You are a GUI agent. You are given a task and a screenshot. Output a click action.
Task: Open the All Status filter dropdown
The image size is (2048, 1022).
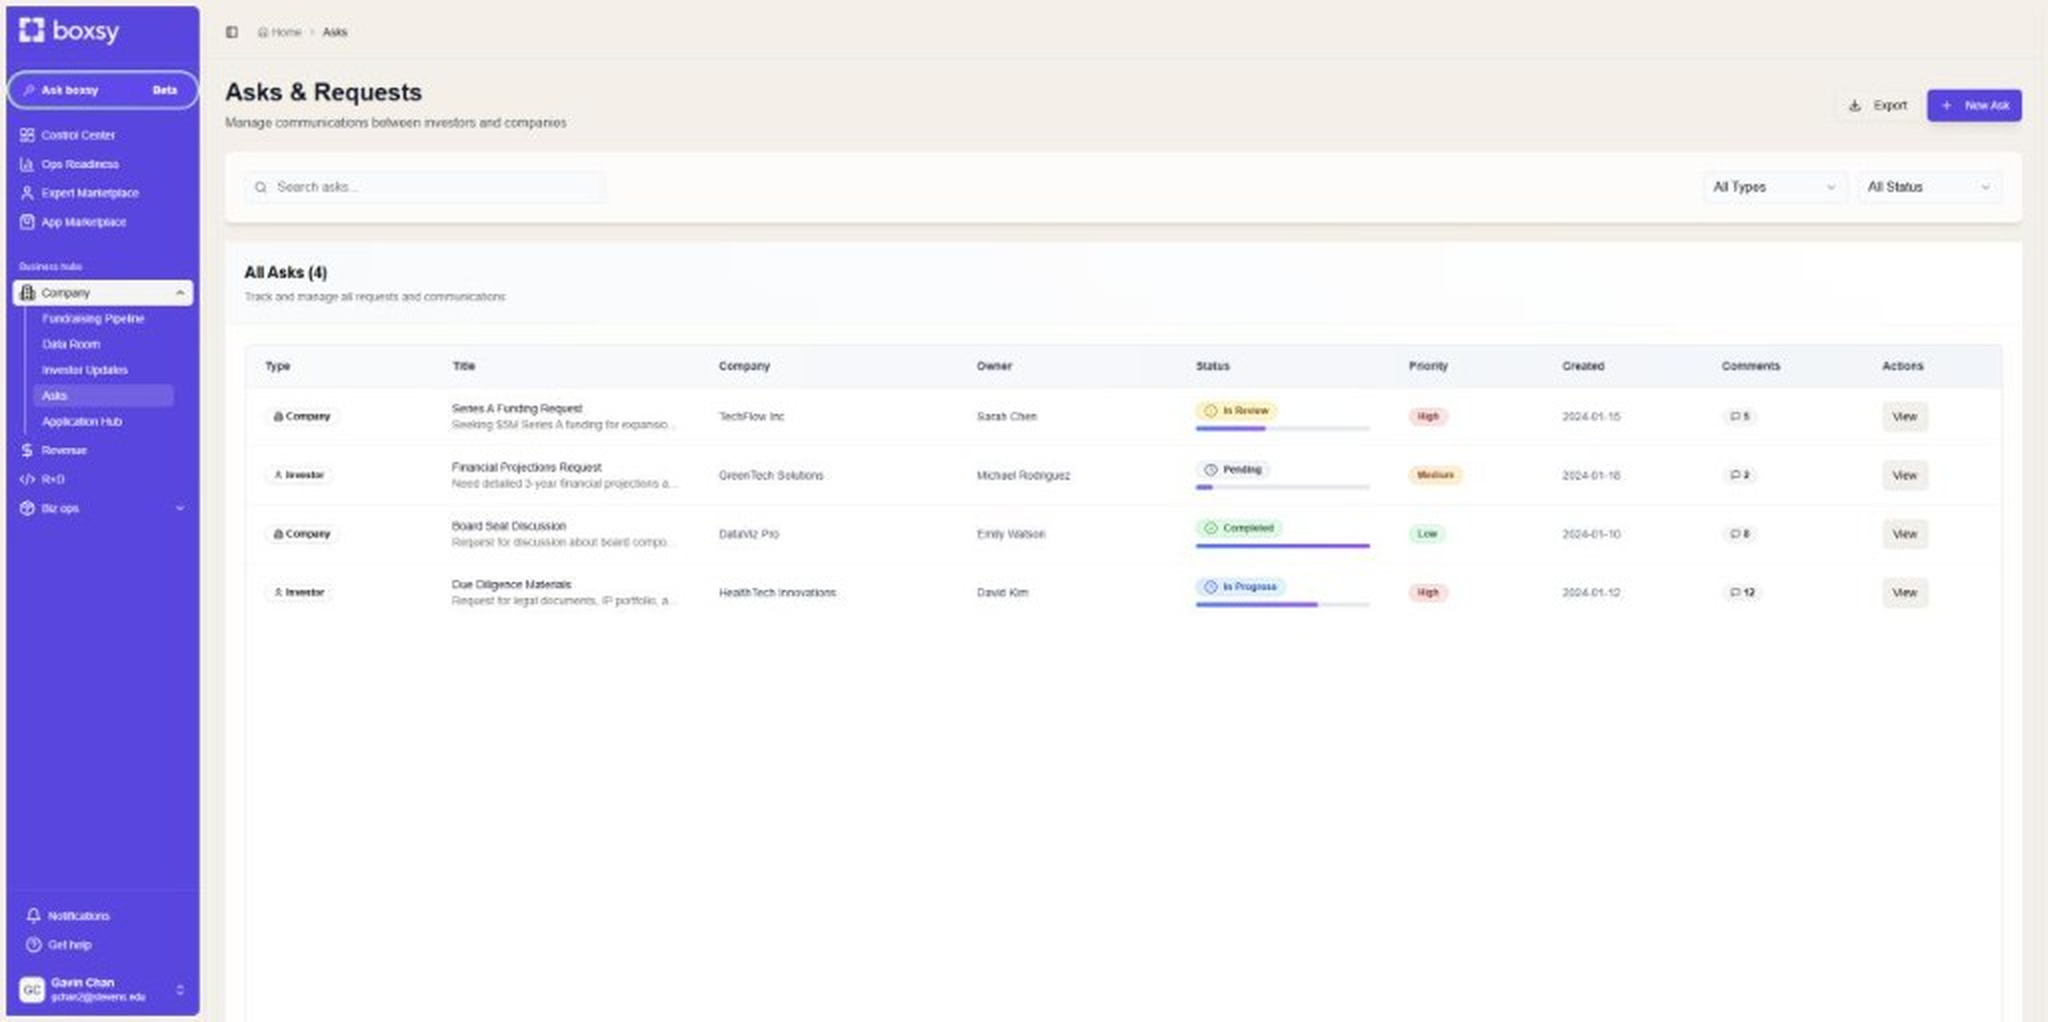pos(1928,187)
